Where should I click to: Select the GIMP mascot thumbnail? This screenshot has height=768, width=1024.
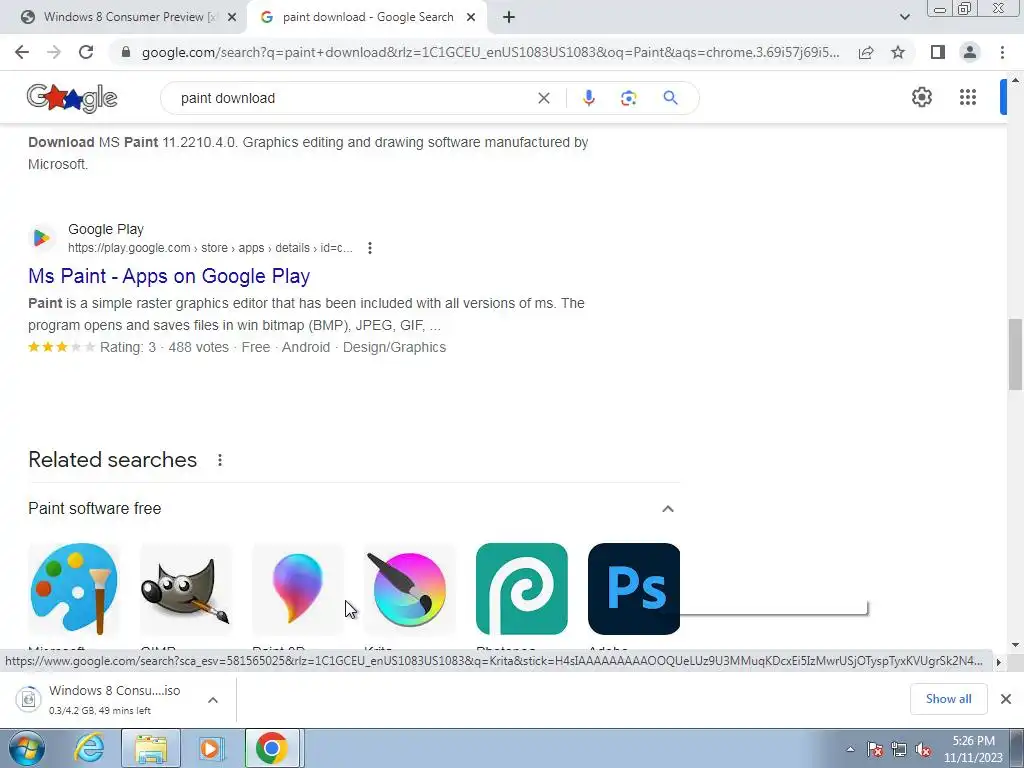186,588
